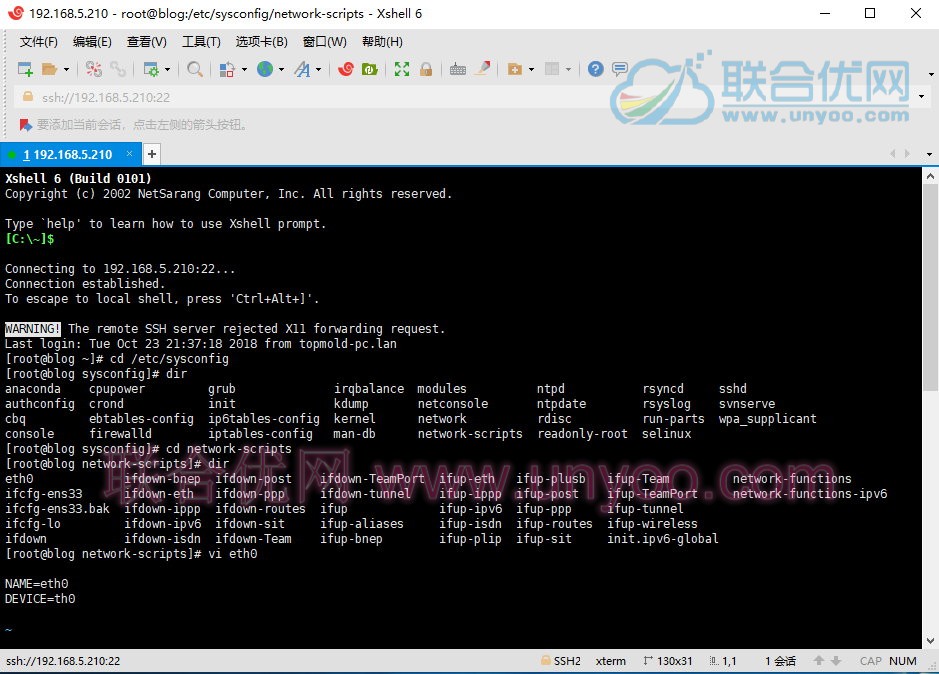Open session Properties gear icon
Viewport: 939px width, 674px height.
coord(151,69)
